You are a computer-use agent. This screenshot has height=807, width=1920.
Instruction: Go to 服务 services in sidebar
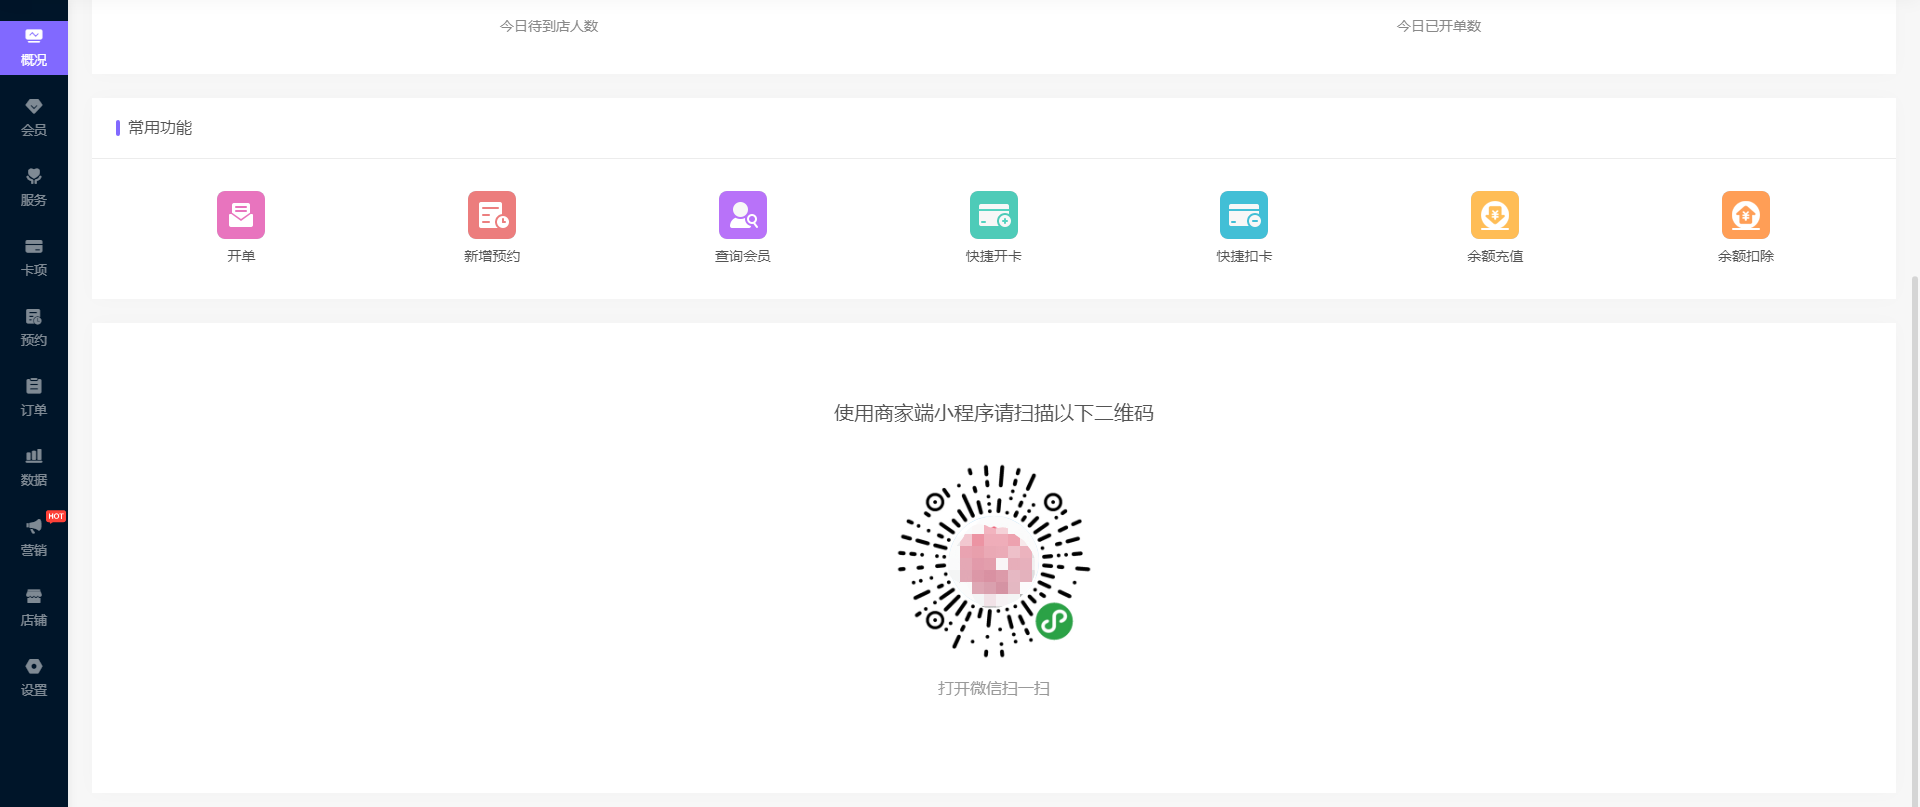click(x=34, y=187)
